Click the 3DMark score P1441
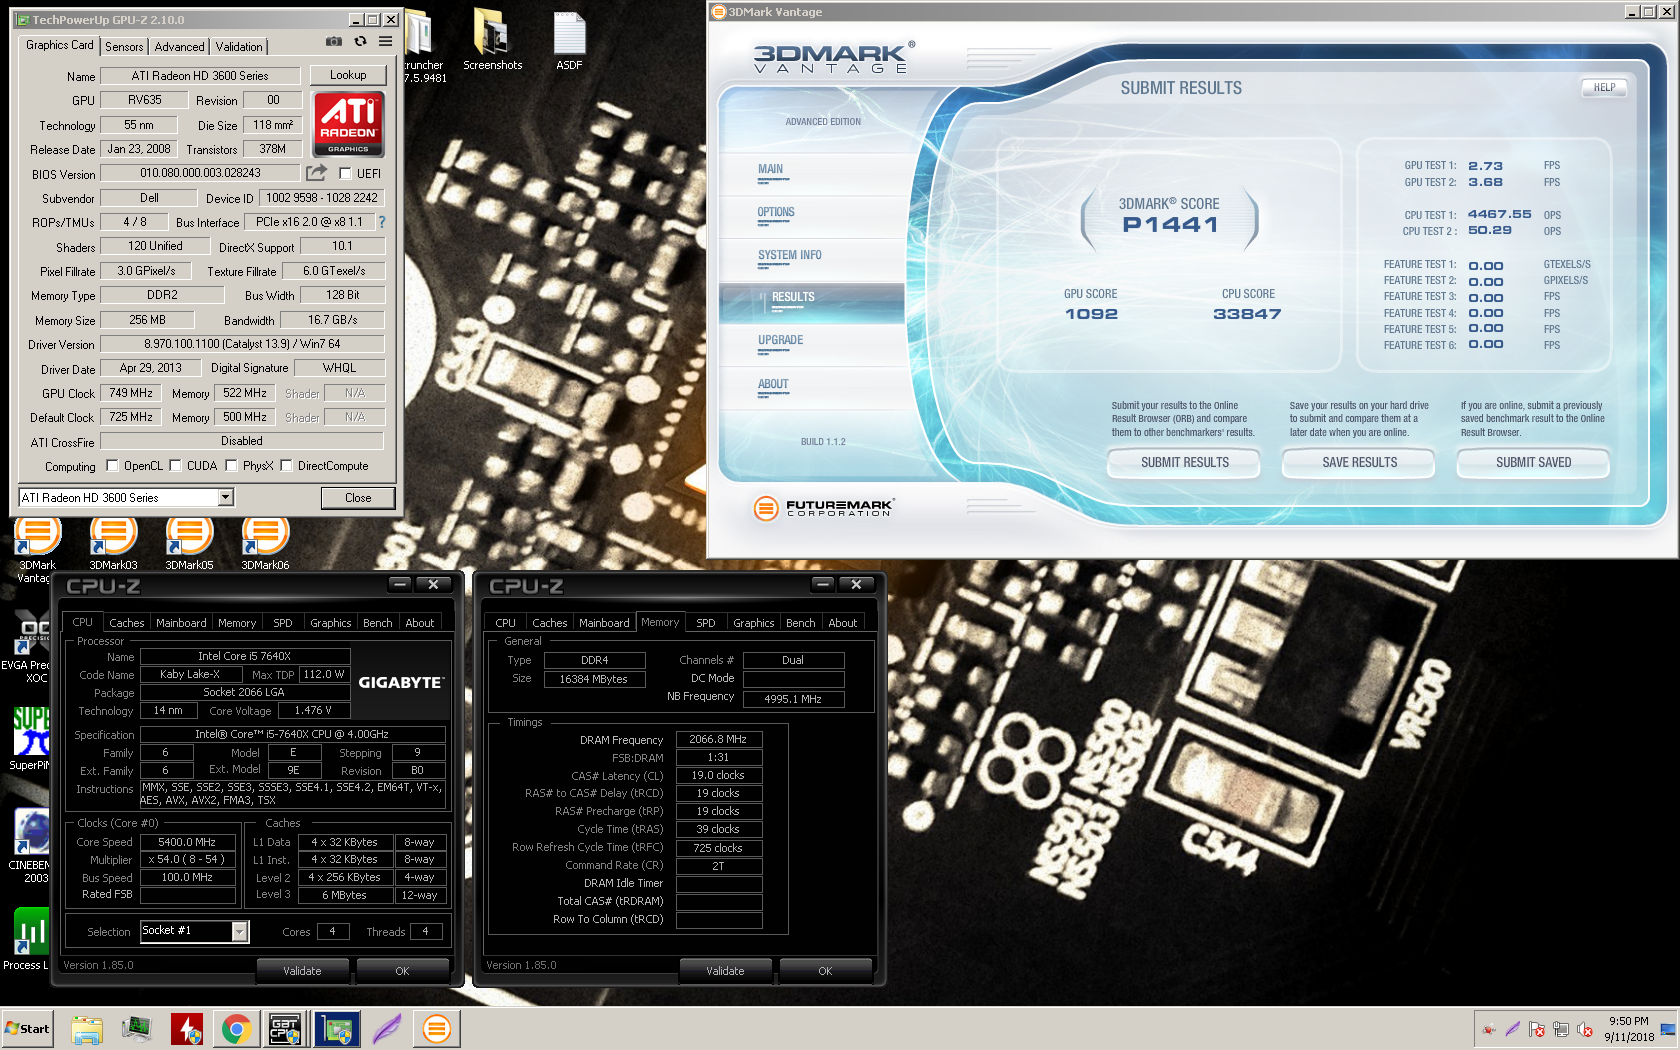 point(1170,225)
